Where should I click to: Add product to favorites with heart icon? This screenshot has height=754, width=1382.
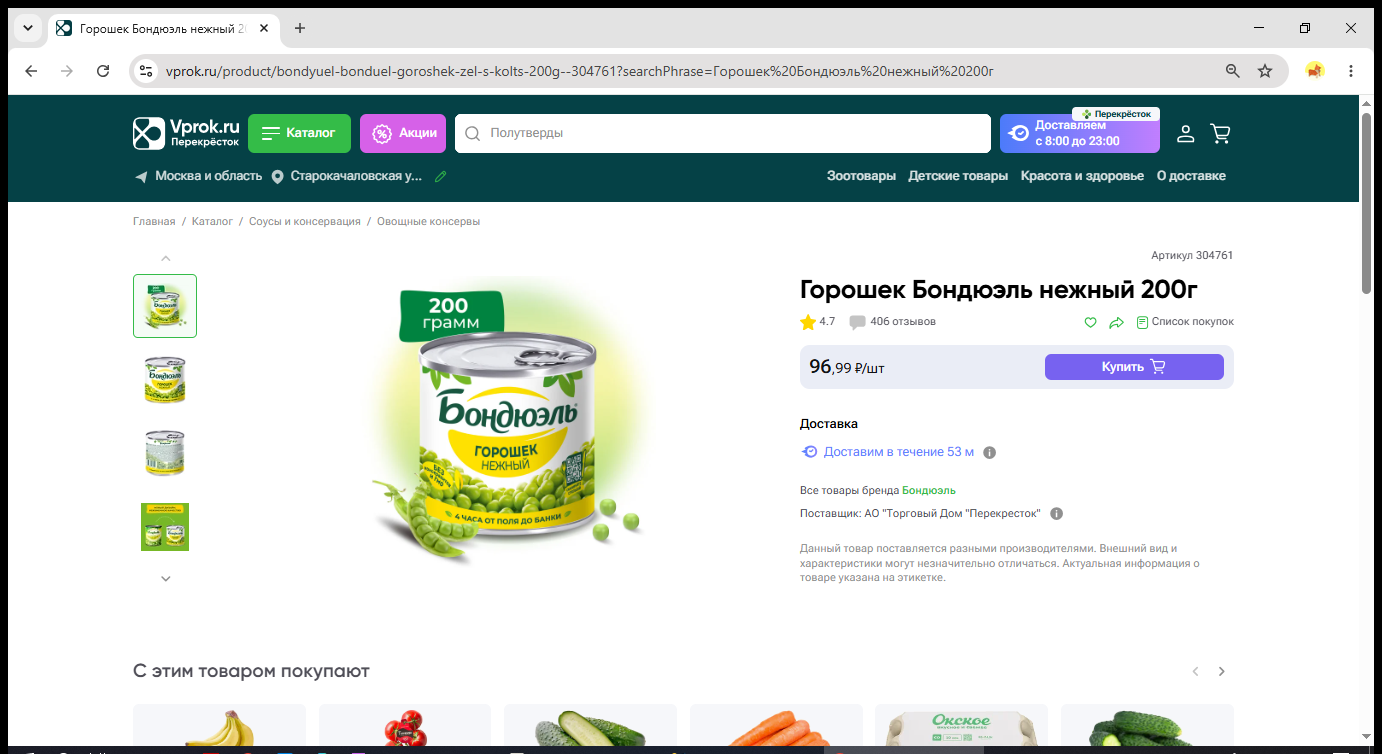[x=1091, y=322]
